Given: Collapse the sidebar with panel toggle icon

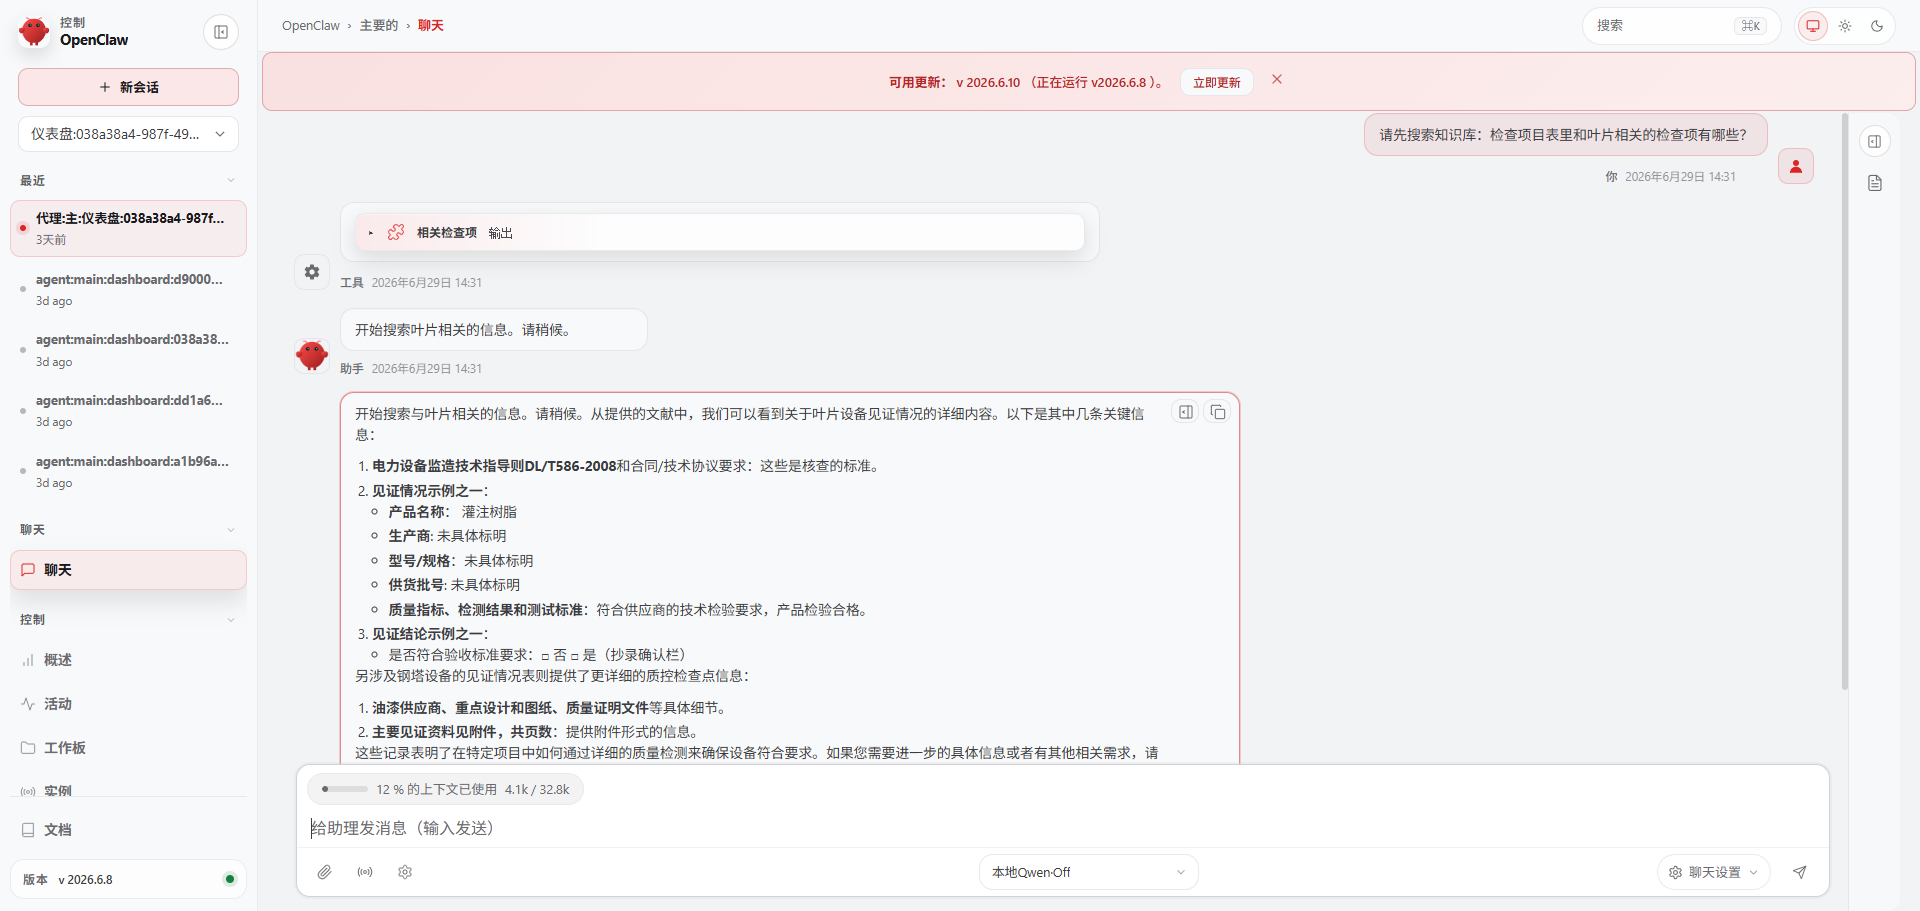Looking at the screenshot, I should pyautogui.click(x=221, y=32).
